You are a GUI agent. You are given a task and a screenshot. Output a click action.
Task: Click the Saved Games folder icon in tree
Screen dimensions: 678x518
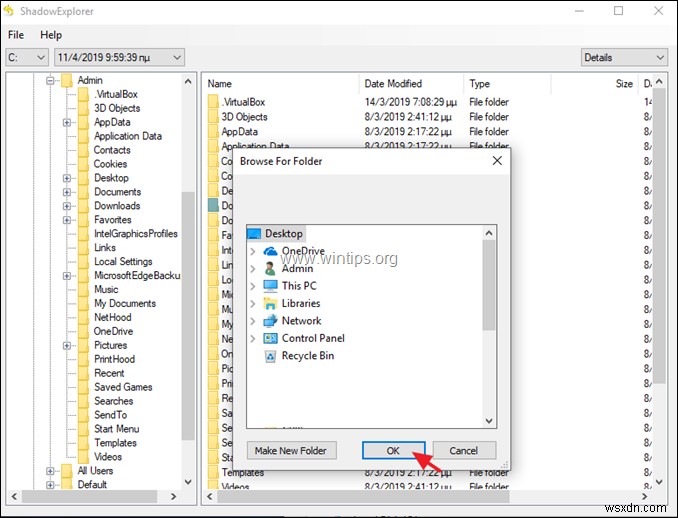[x=83, y=387]
